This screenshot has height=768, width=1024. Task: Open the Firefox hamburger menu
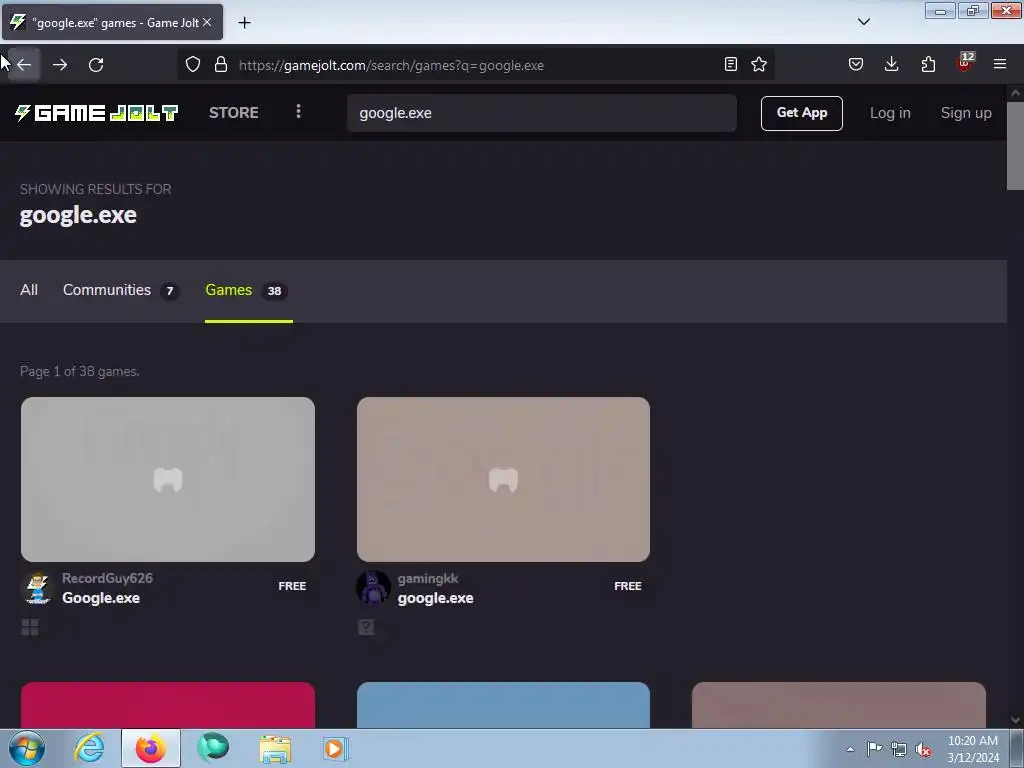click(1000, 64)
